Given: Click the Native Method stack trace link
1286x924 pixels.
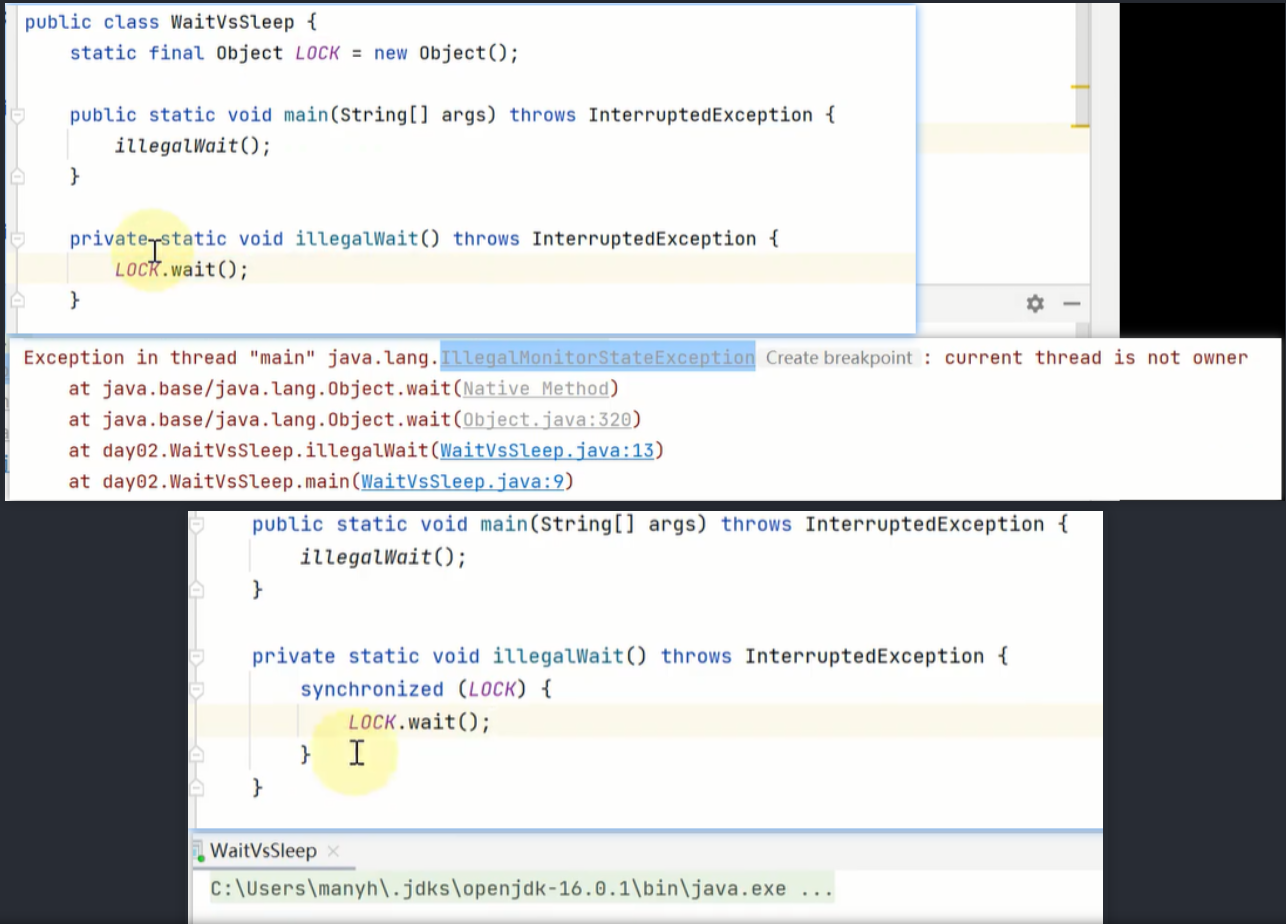Looking at the screenshot, I should pyautogui.click(x=535, y=389).
